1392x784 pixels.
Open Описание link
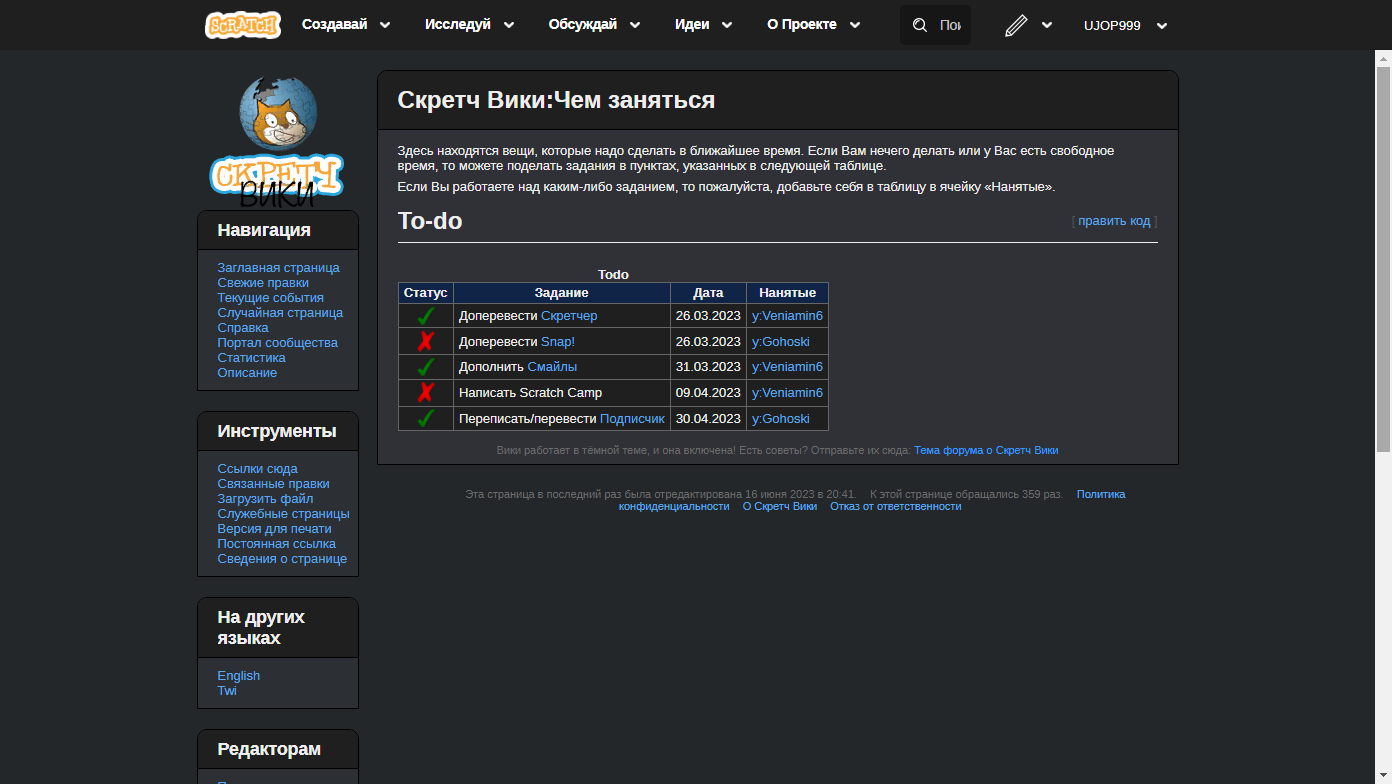pos(247,373)
